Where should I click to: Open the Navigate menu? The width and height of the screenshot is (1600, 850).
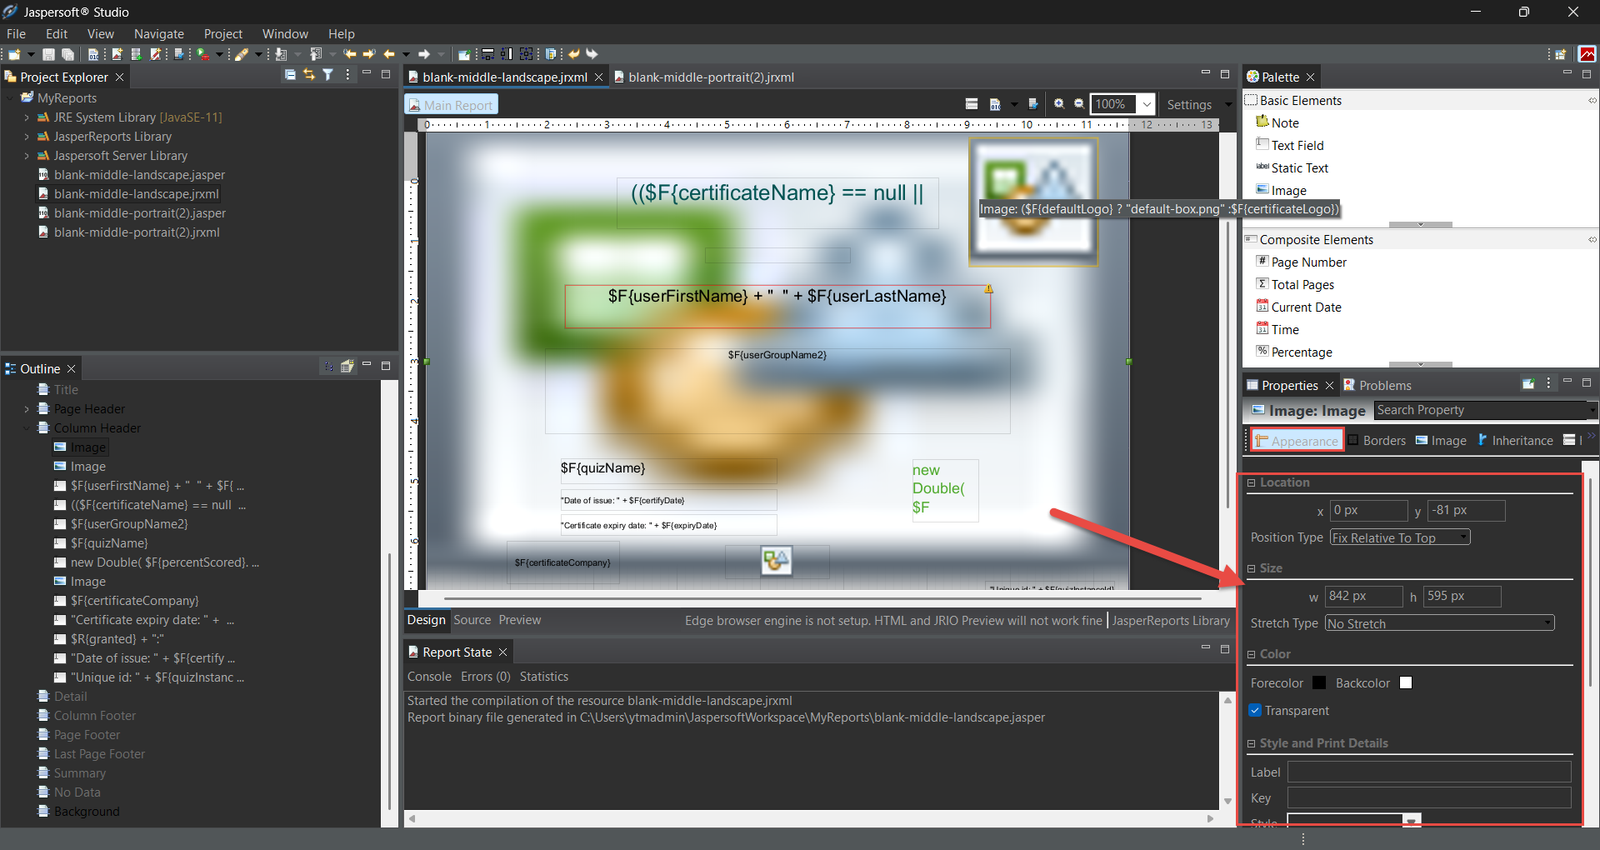click(159, 34)
